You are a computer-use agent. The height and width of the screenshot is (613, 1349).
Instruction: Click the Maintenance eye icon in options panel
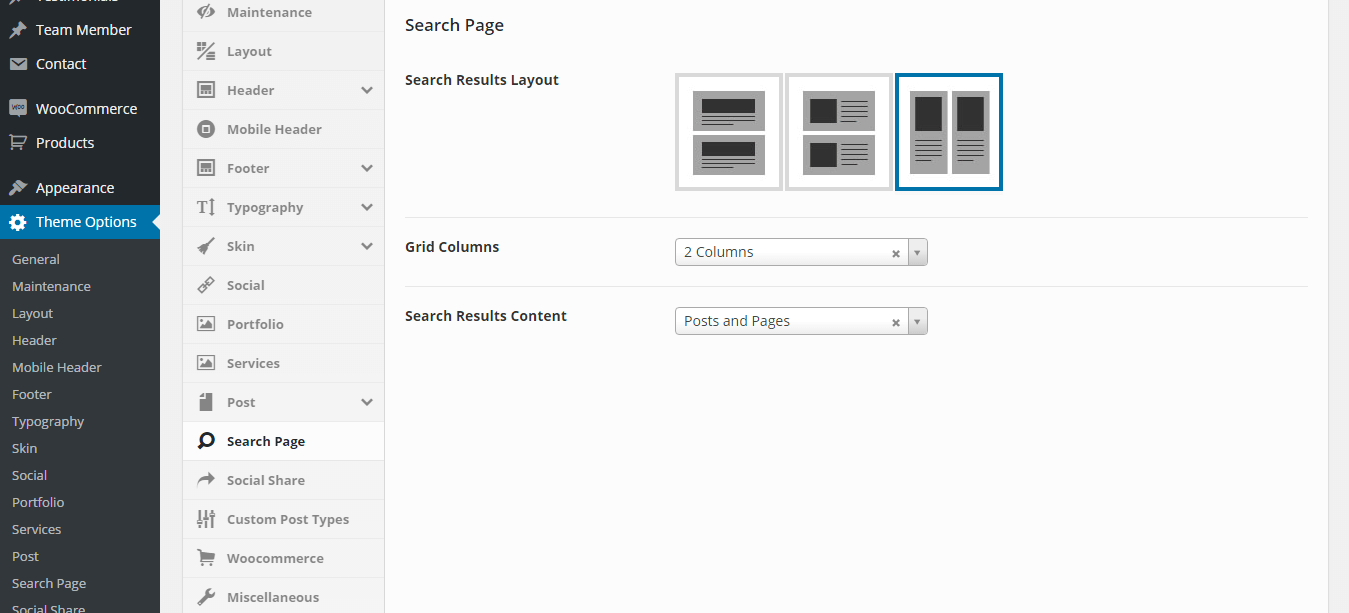[x=206, y=12]
